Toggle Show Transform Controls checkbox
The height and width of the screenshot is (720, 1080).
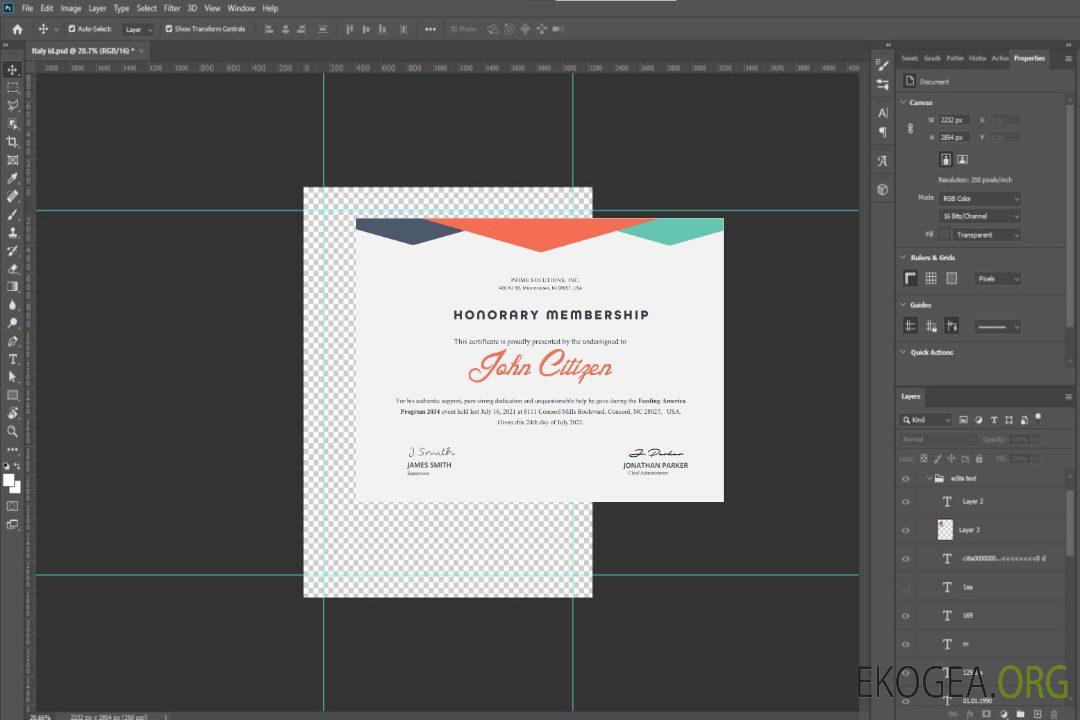pyautogui.click(x=169, y=29)
